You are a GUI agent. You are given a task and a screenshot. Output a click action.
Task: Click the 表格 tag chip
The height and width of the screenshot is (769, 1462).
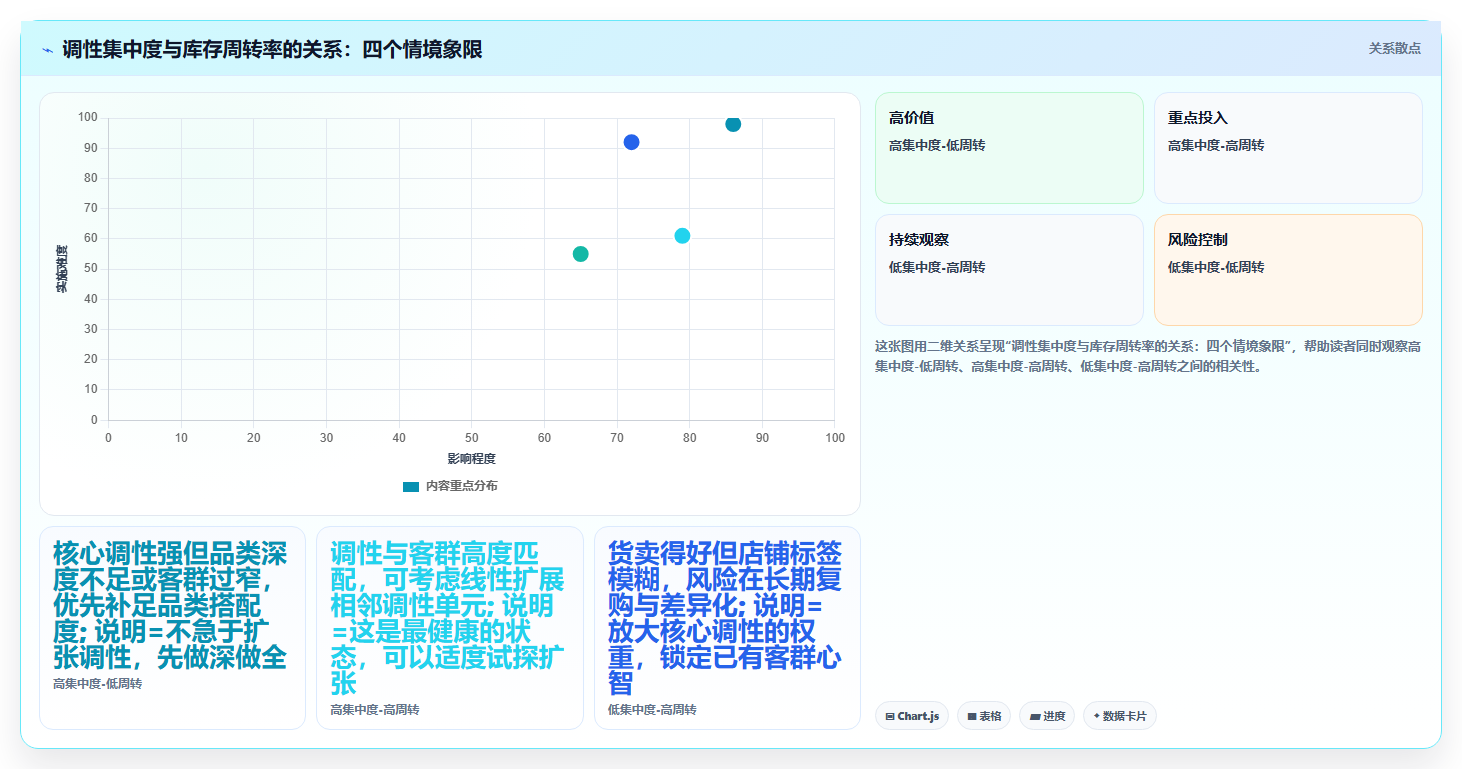pyautogui.click(x=984, y=716)
